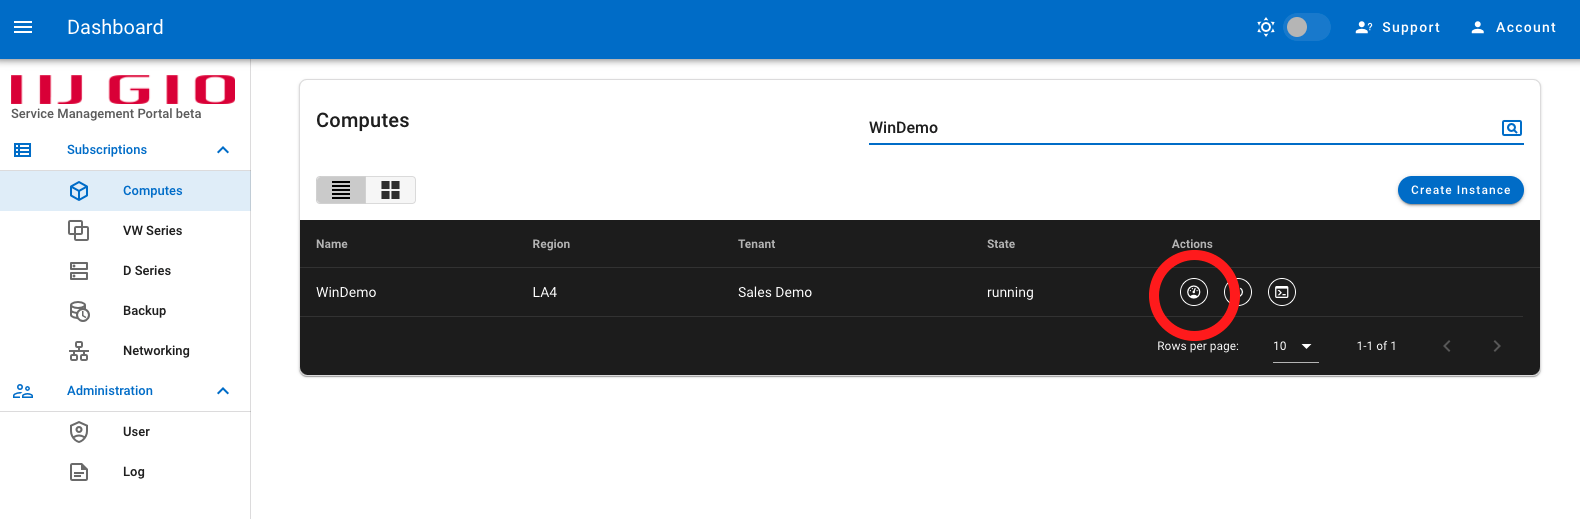Open the WinDemo performance gauge action
1580x519 pixels.
[x=1194, y=292]
